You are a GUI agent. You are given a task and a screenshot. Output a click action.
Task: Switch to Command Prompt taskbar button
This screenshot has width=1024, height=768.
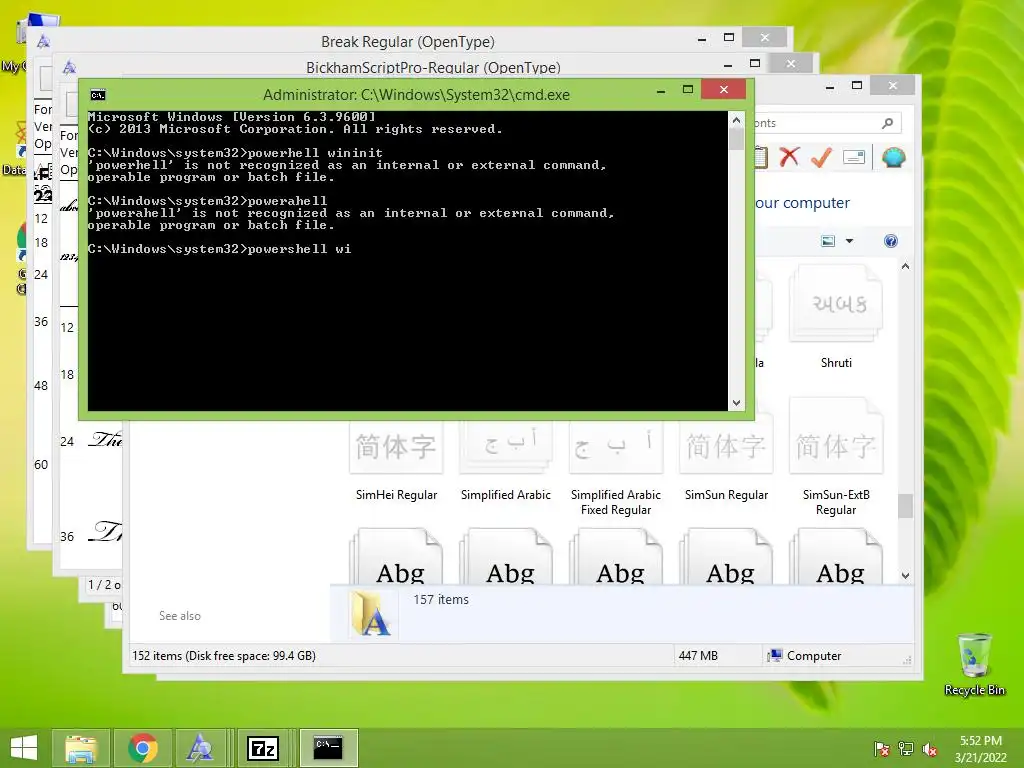coord(328,748)
